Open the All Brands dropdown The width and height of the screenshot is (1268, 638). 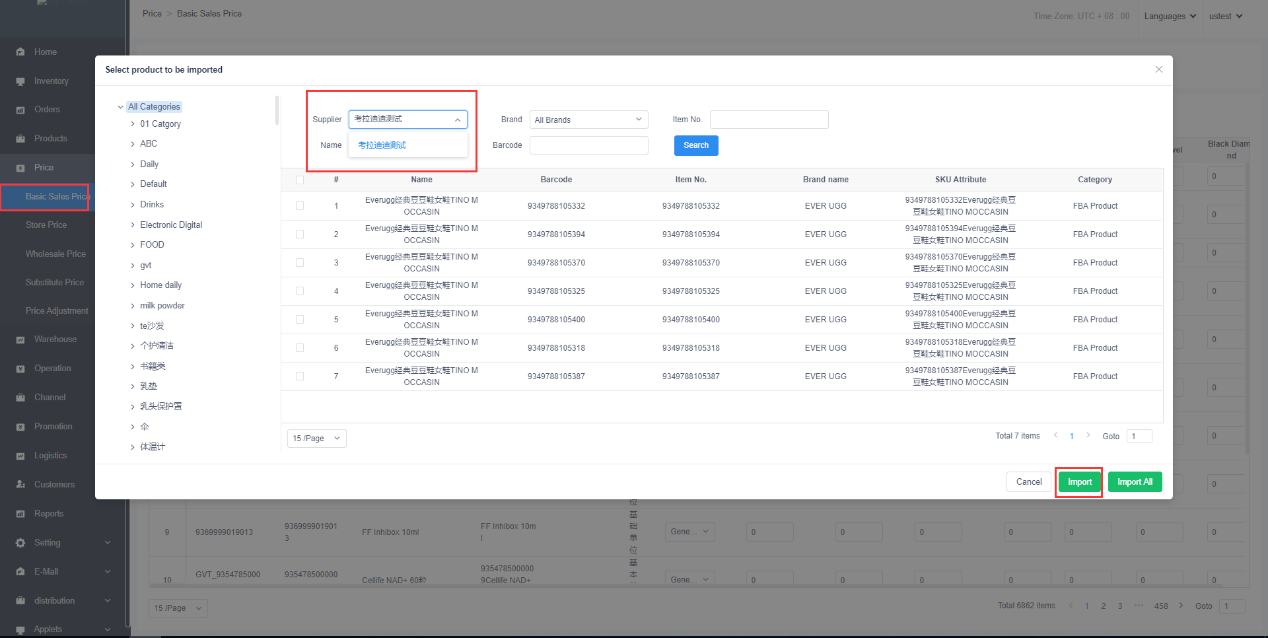(x=588, y=120)
